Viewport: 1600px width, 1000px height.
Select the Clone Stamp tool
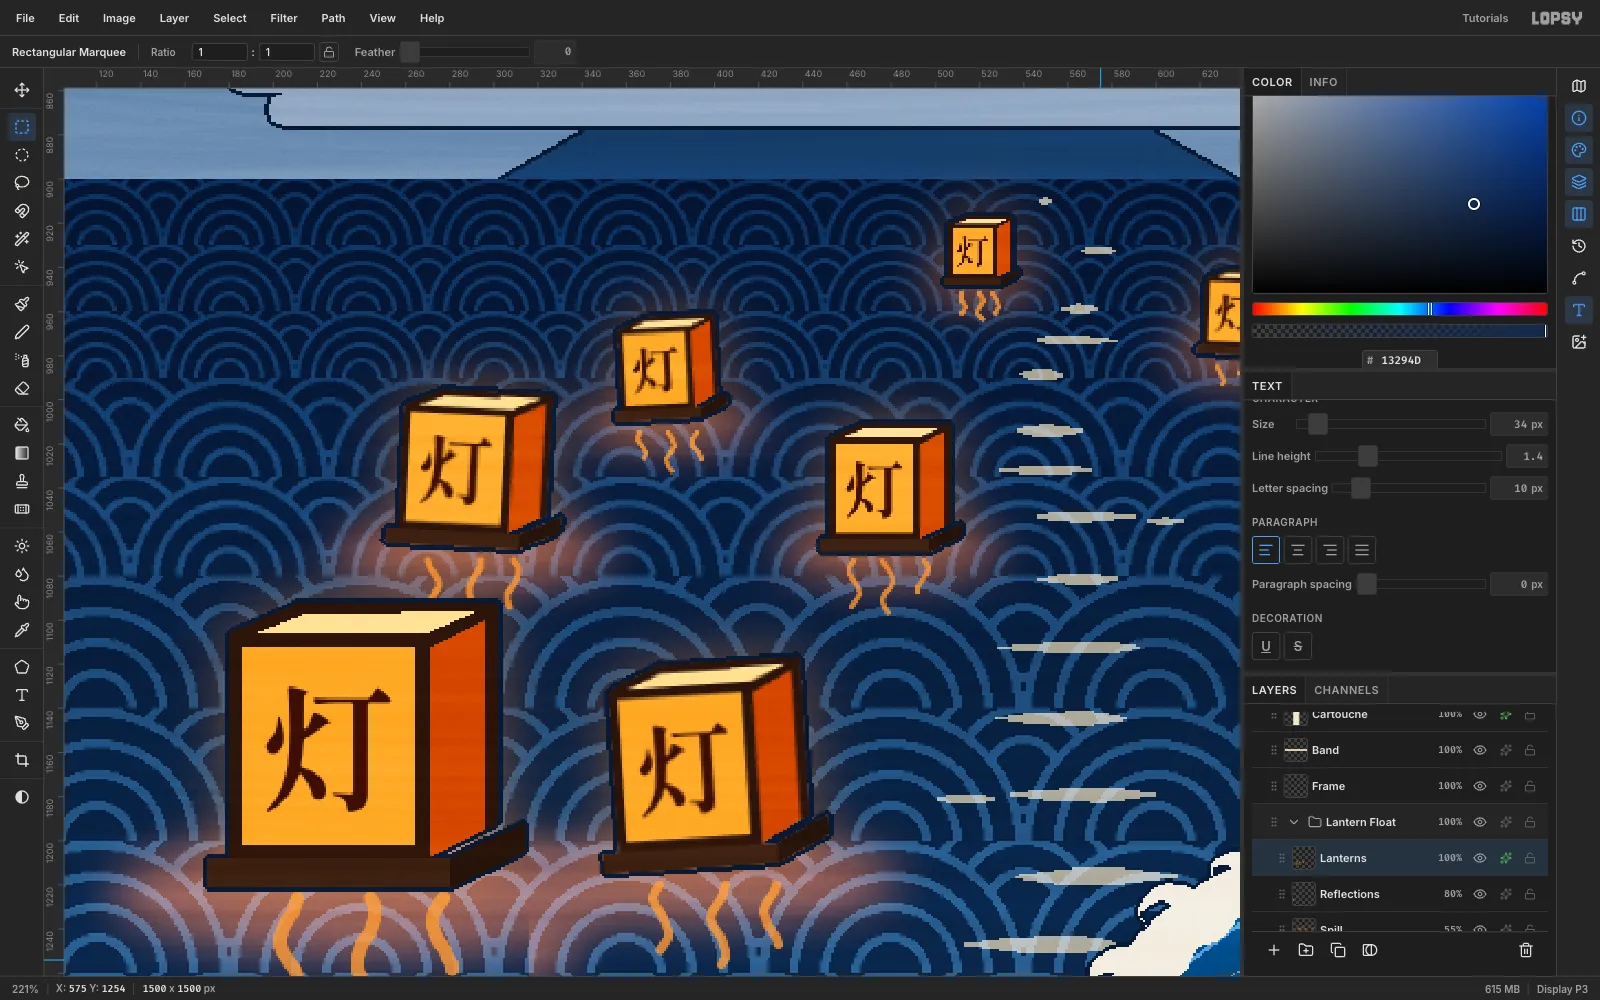(x=22, y=481)
